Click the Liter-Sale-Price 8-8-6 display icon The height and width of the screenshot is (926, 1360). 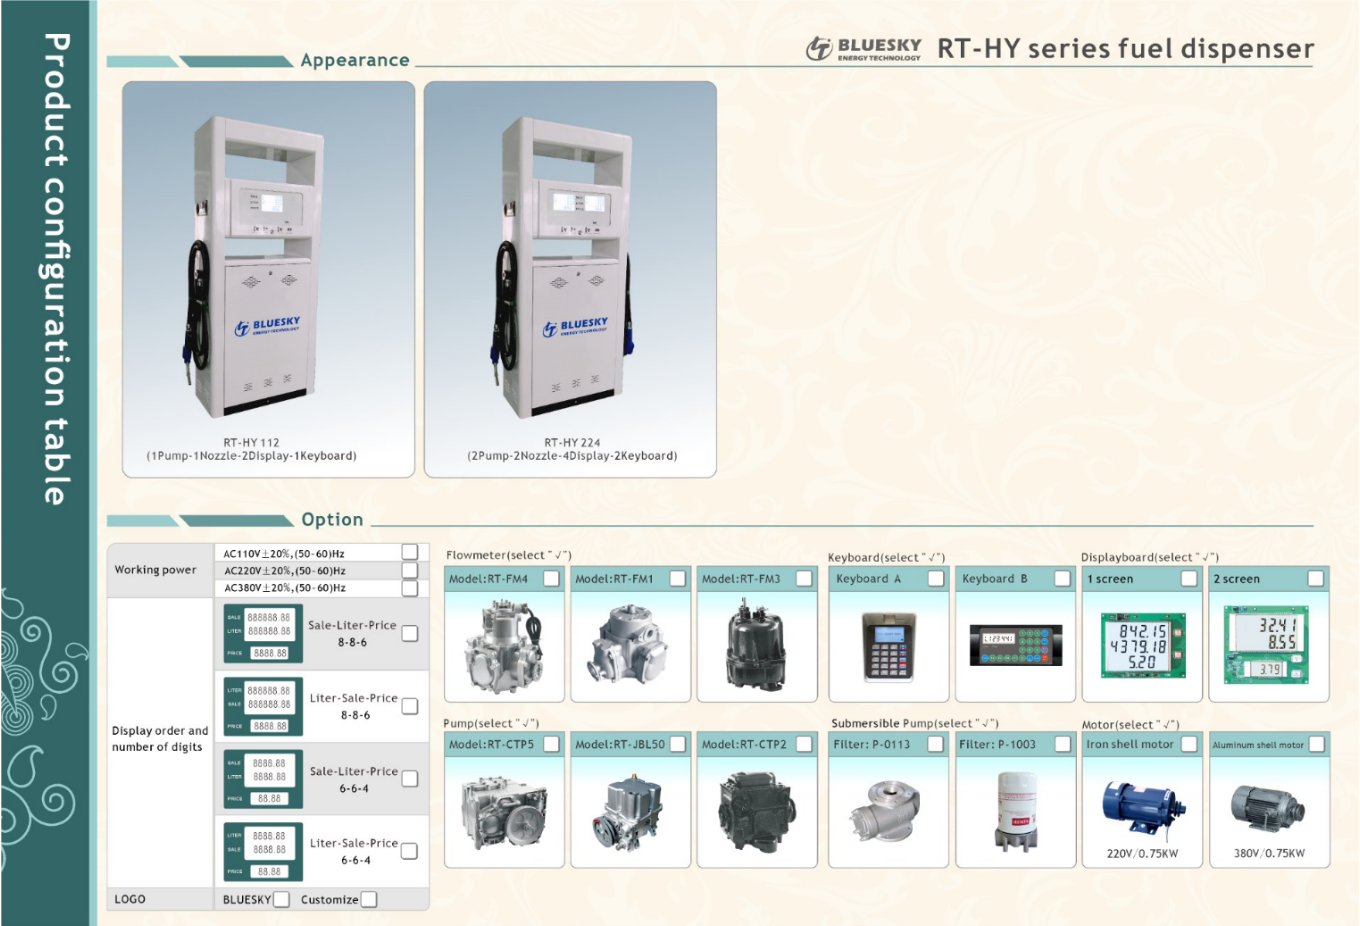(262, 706)
